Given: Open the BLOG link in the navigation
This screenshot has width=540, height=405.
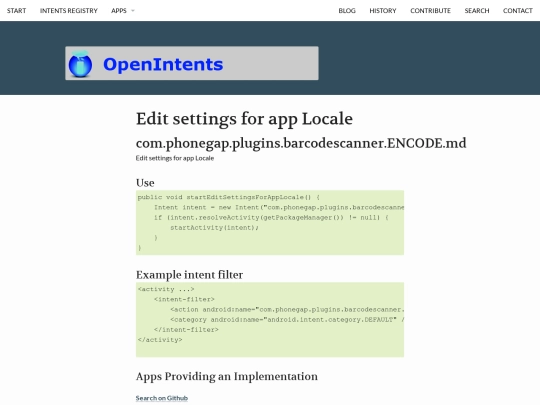Looking at the screenshot, I should [347, 11].
